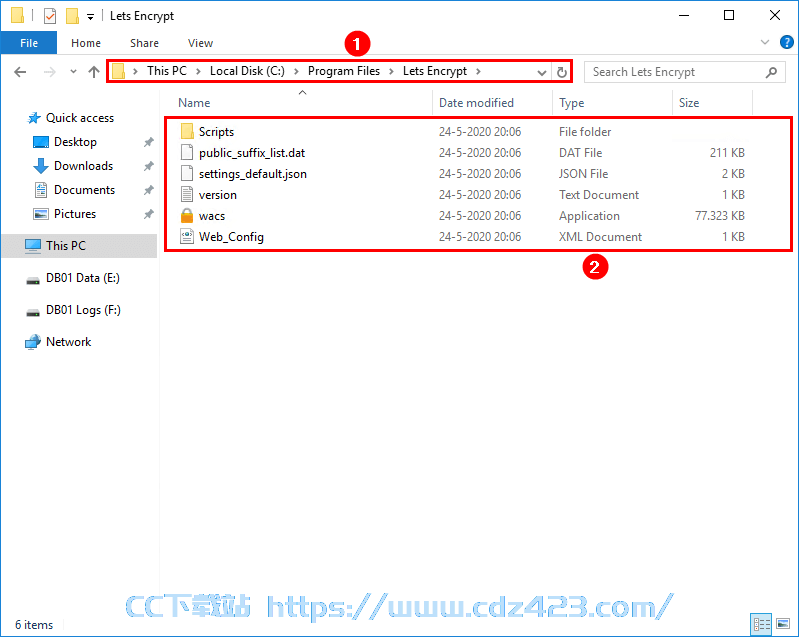Open Pictures in navigation pane
This screenshot has width=799, height=637.
tap(74, 214)
